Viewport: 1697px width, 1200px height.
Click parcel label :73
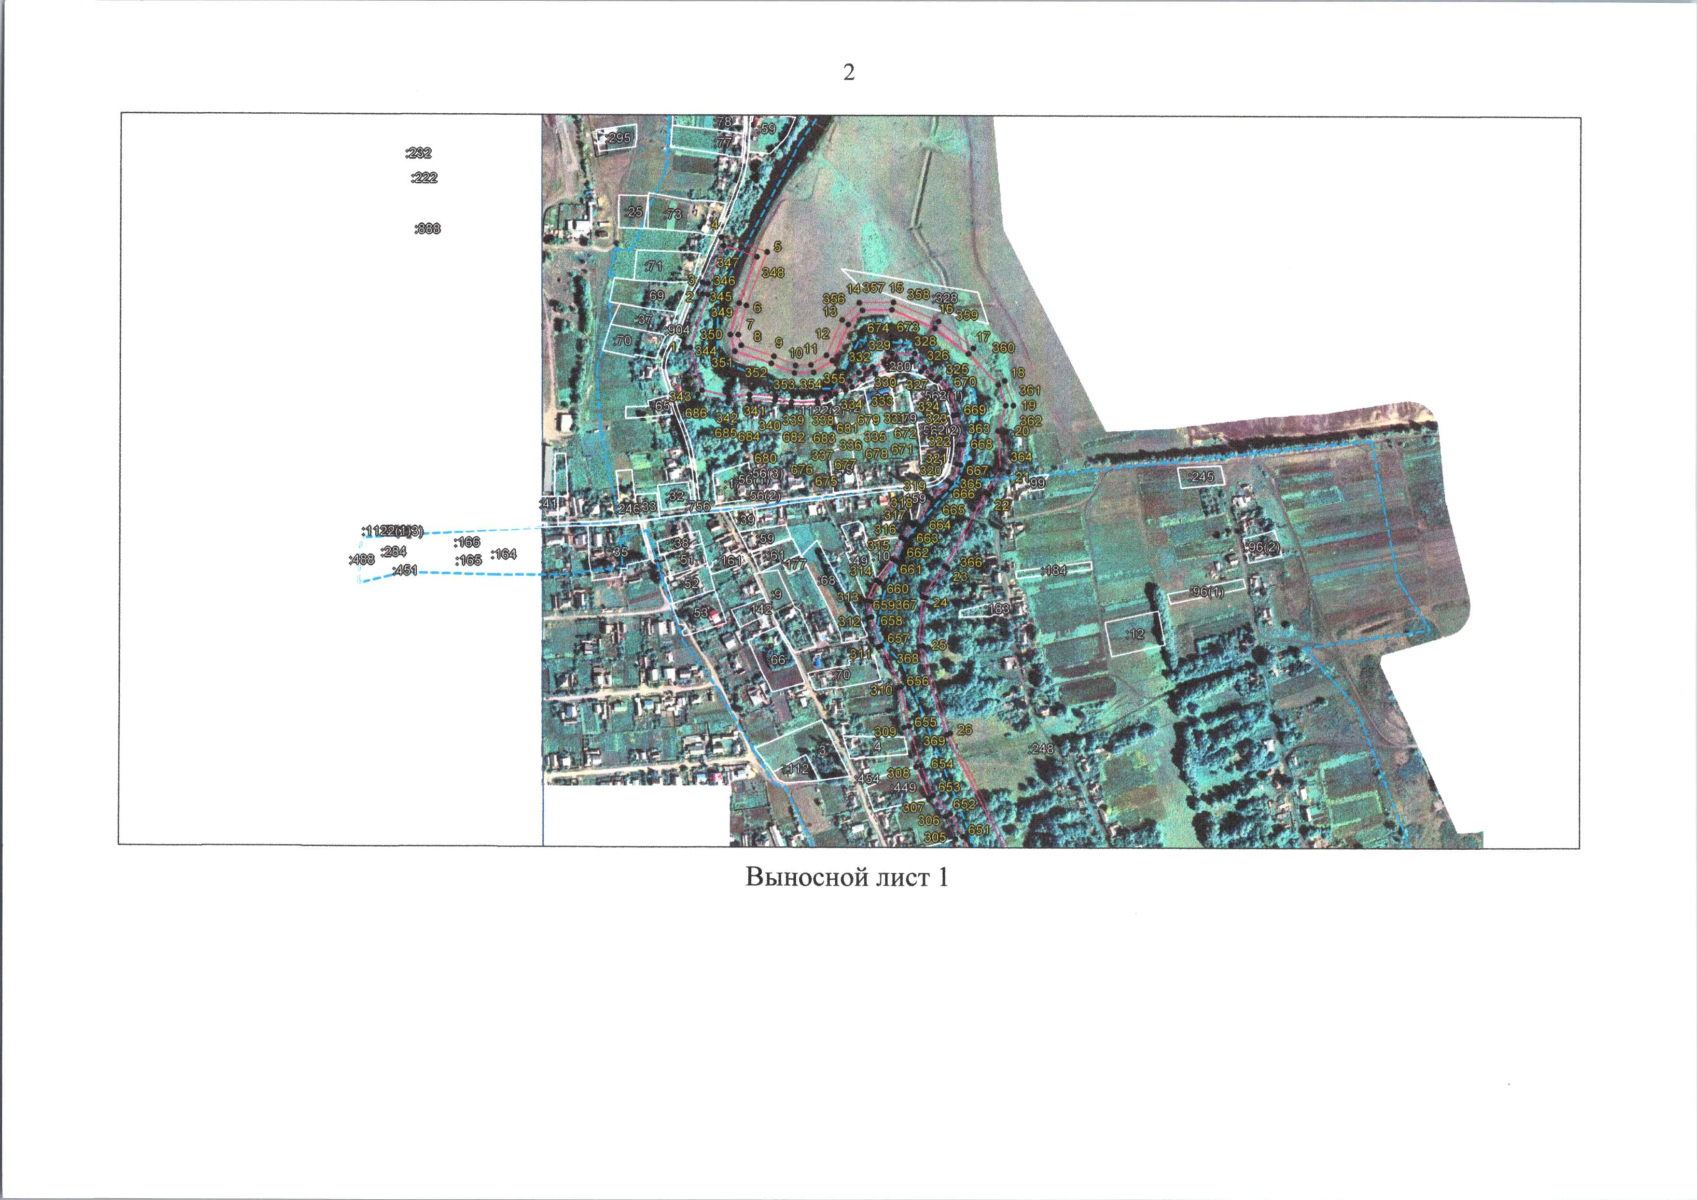pos(672,214)
